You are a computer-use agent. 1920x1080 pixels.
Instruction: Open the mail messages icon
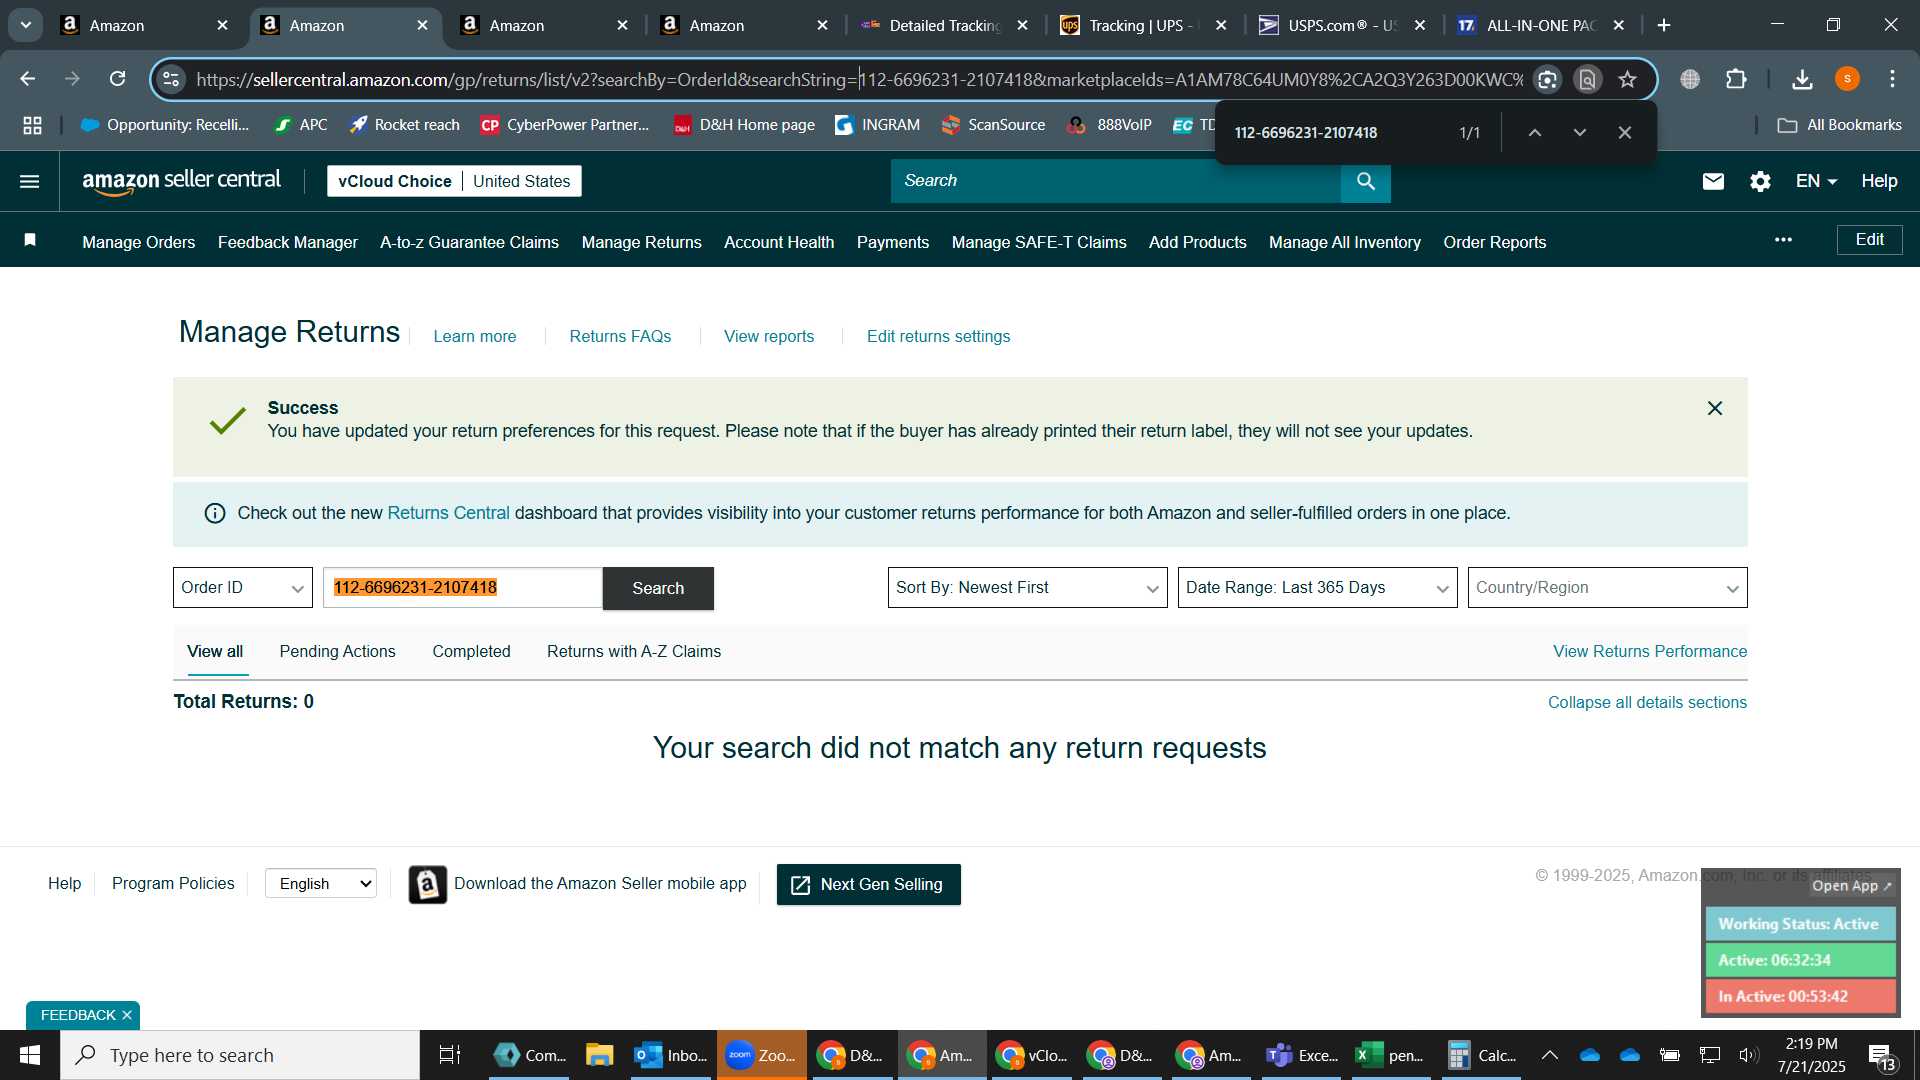1713,181
